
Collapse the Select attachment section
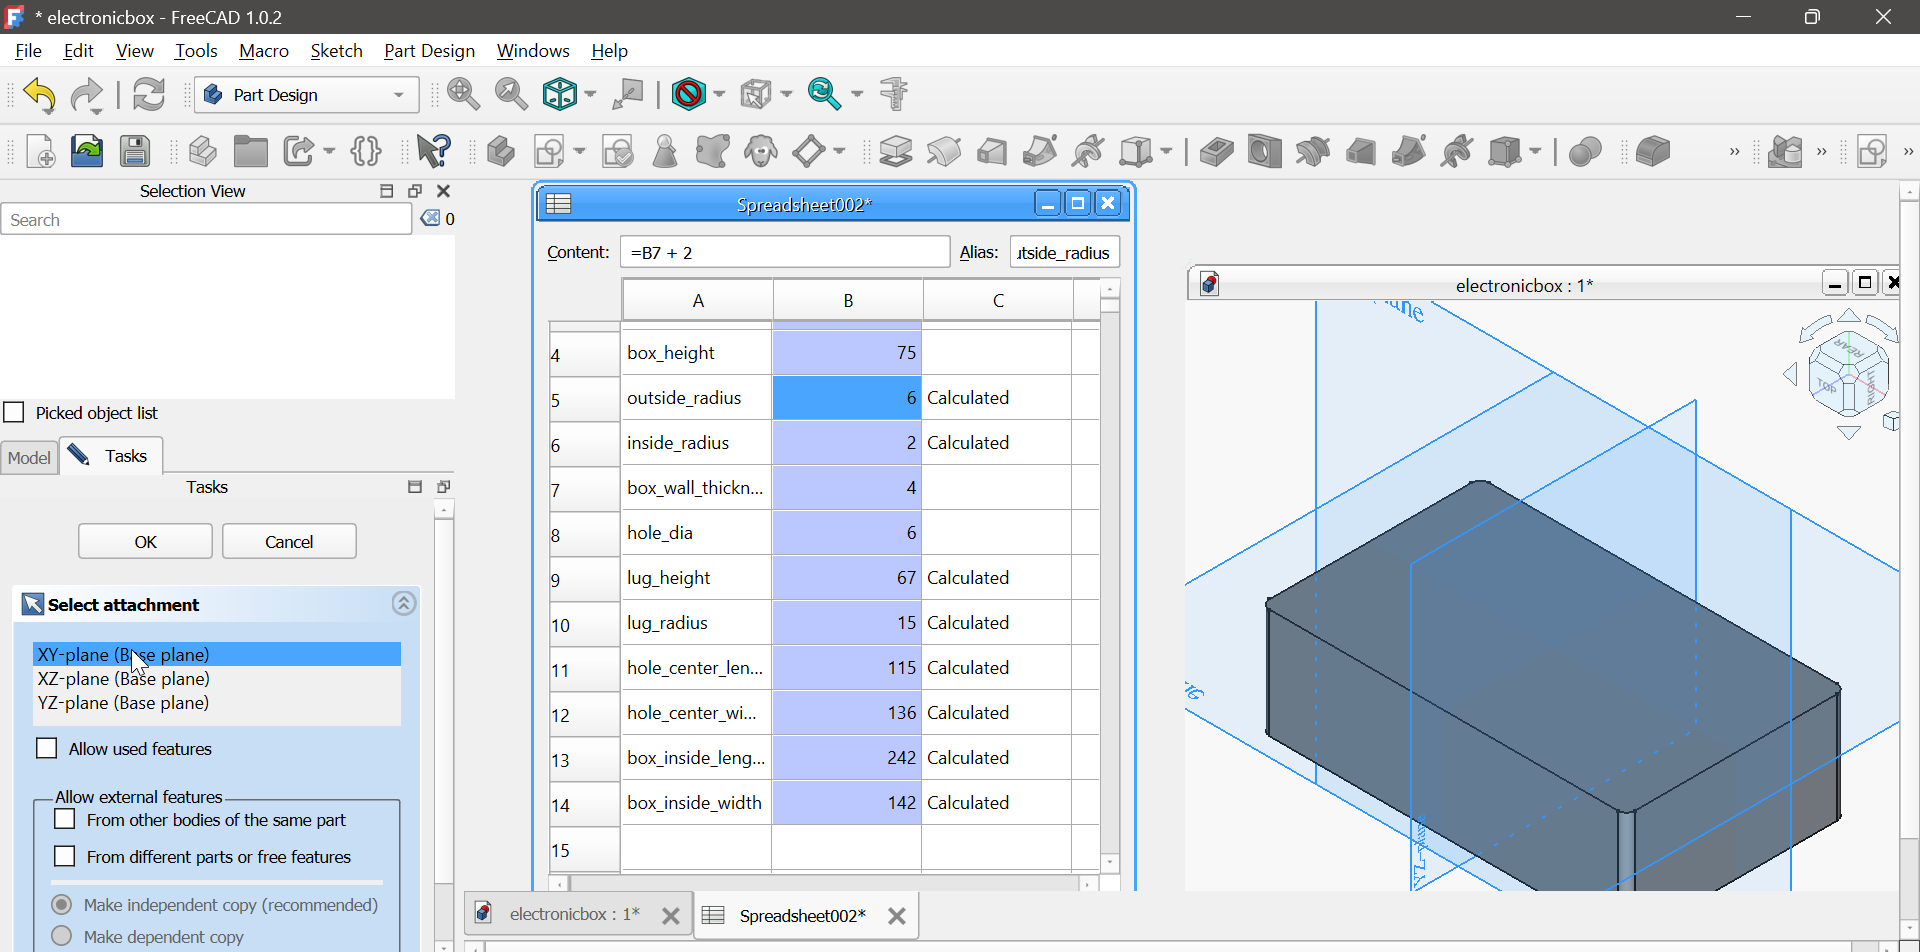coord(403,604)
